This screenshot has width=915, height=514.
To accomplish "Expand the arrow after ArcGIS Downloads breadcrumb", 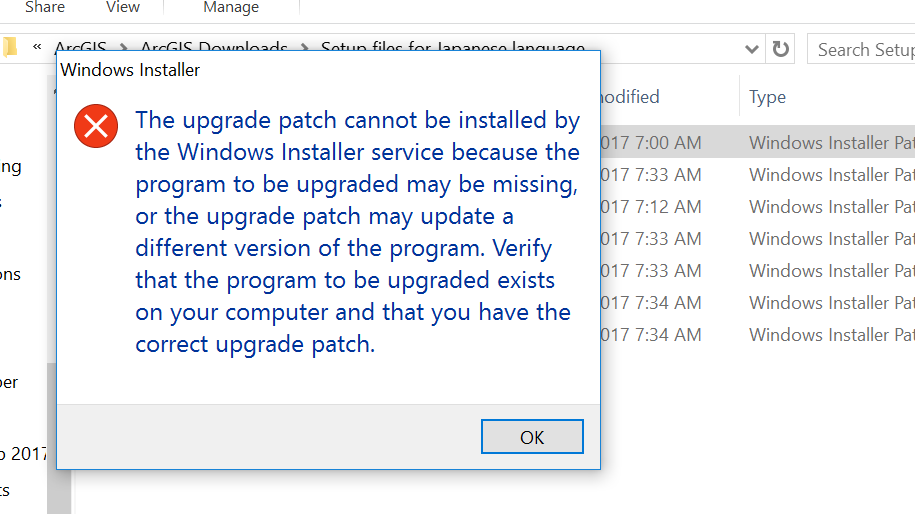I will [x=304, y=46].
